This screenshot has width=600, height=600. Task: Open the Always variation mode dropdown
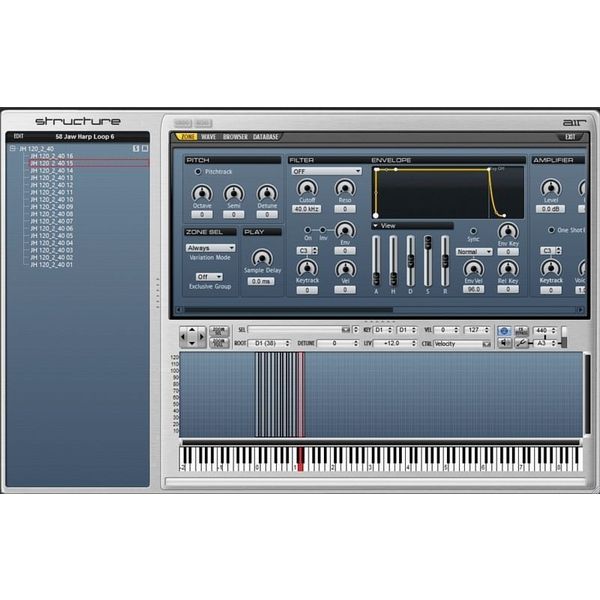click(x=211, y=247)
